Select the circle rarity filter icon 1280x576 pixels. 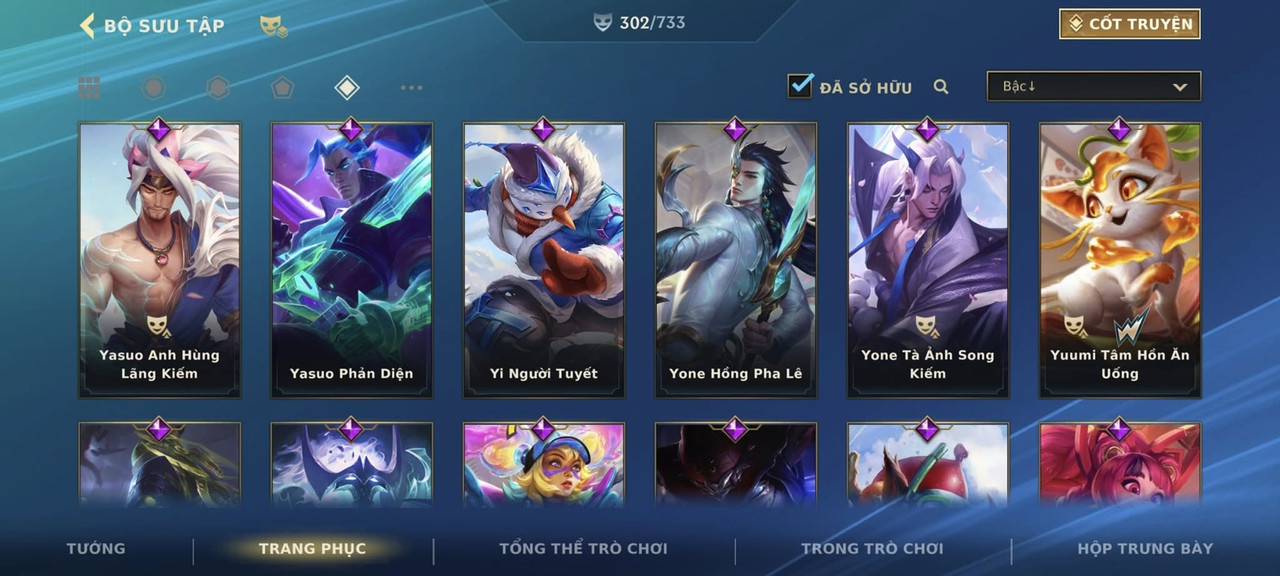coord(153,88)
